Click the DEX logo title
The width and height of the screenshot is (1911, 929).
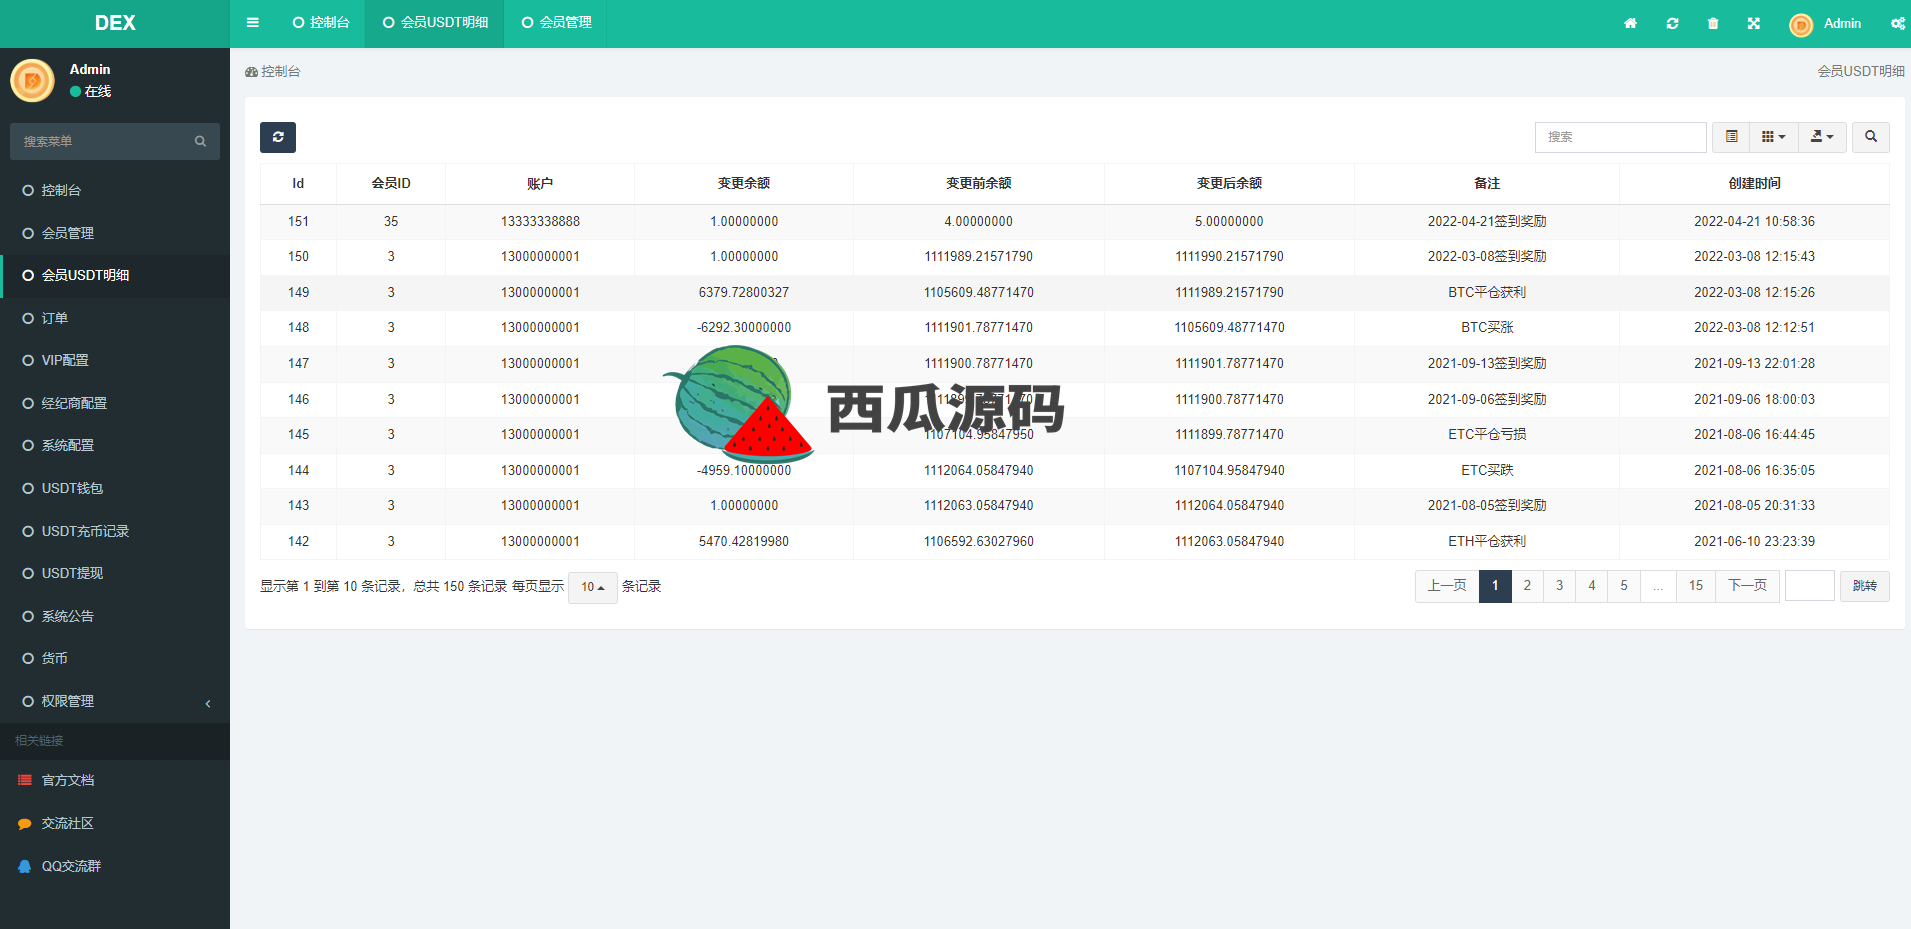[115, 23]
